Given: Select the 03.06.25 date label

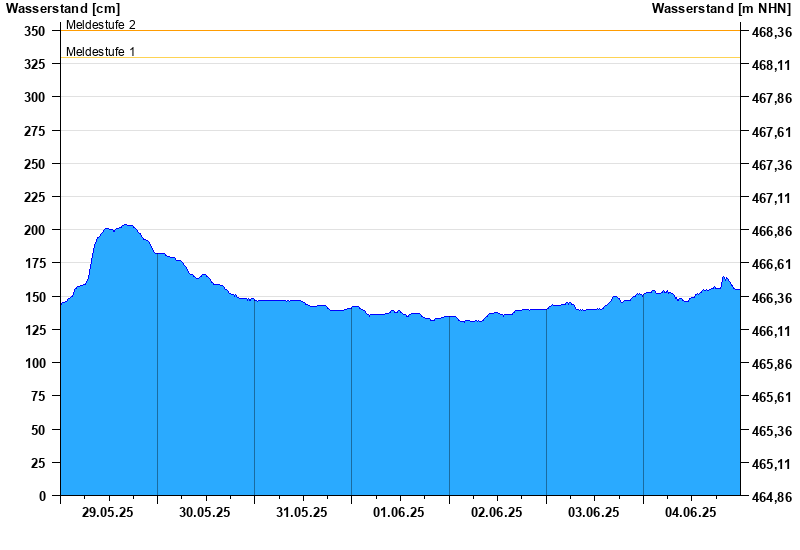Looking at the screenshot, I should coord(593,512).
